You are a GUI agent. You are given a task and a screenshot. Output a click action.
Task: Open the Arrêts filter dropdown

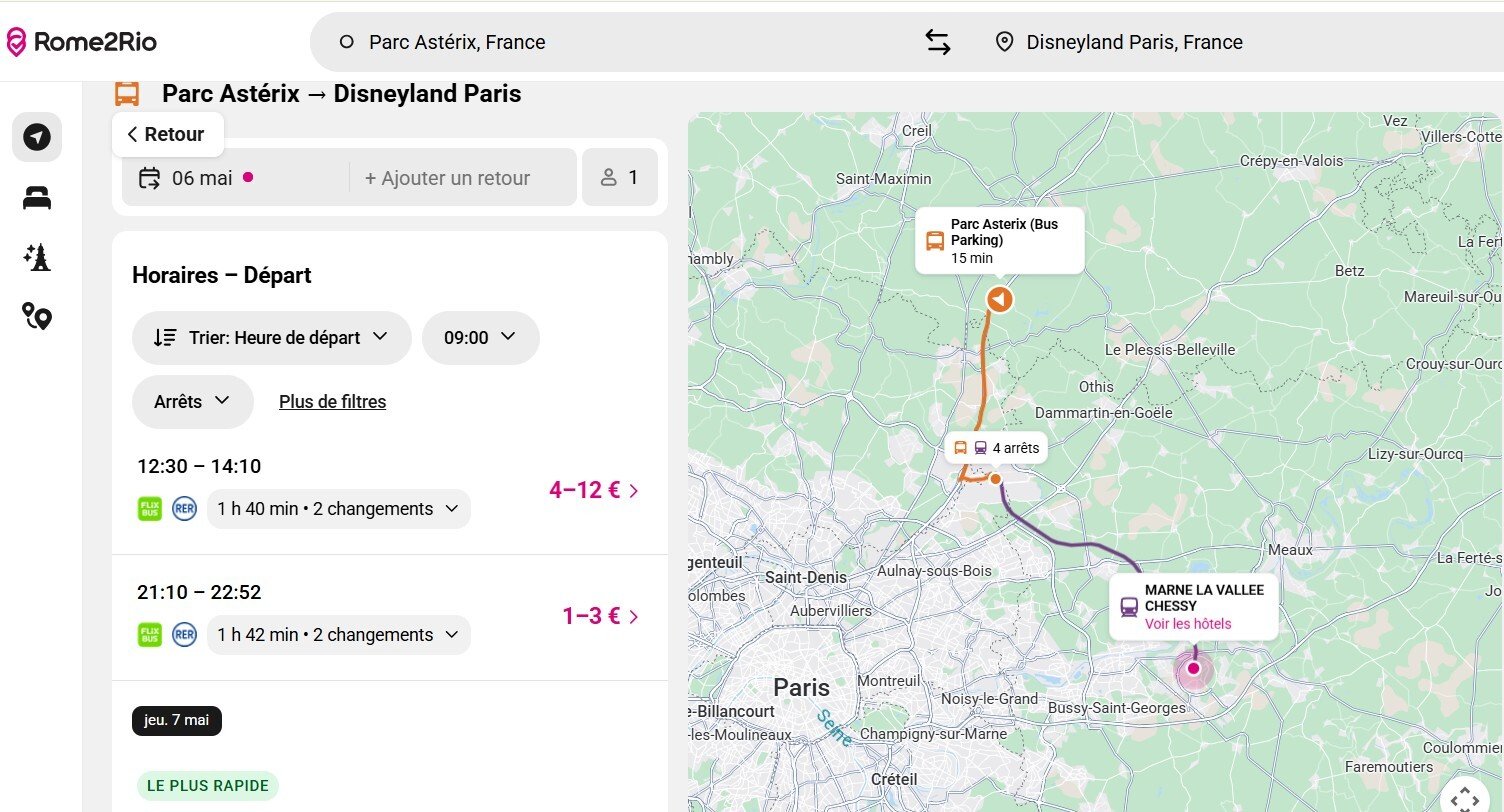coord(193,402)
